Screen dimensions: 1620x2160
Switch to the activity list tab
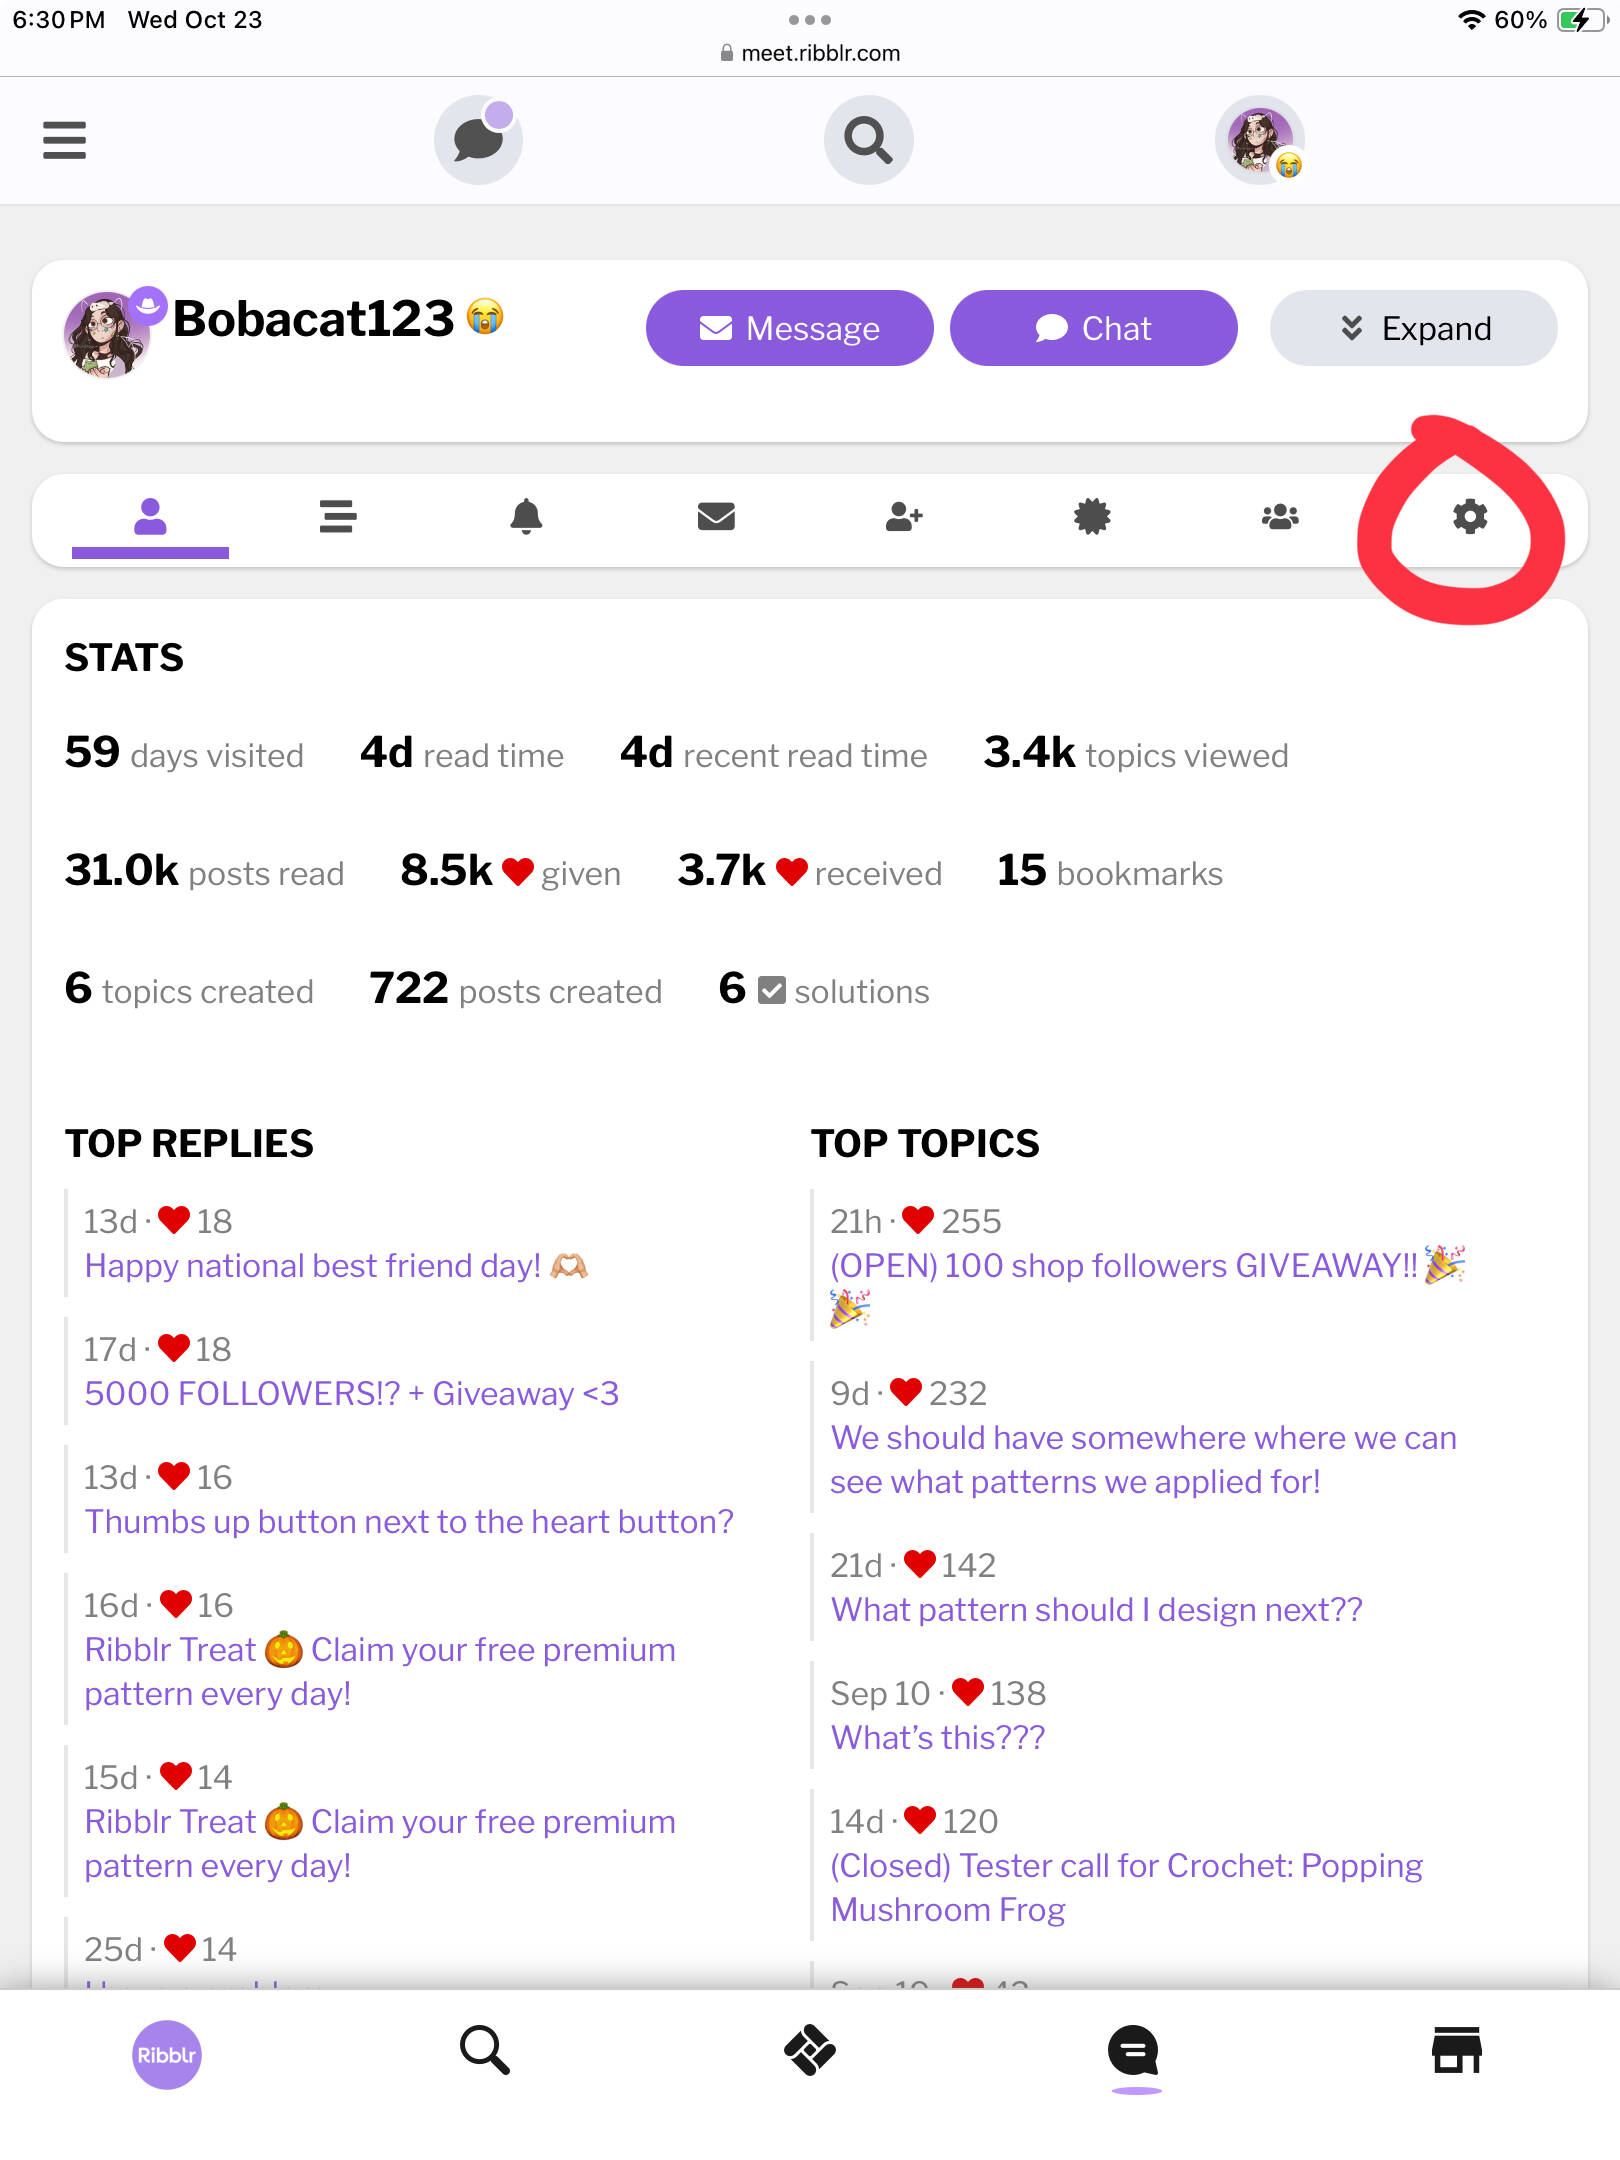point(338,517)
